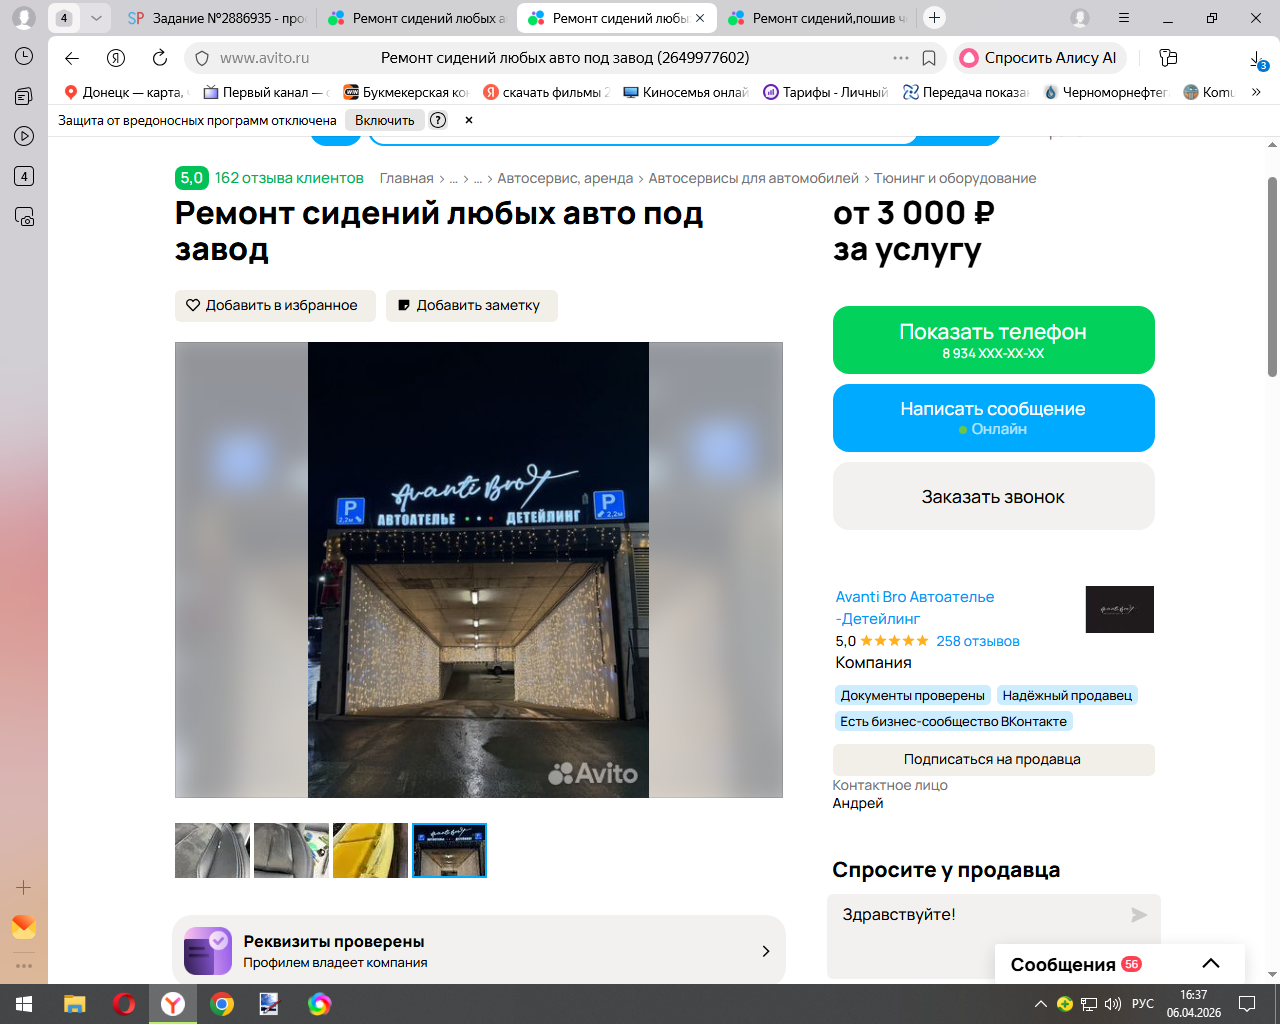Screen dimensions: 1280x1024
Task: Click the browser back arrow
Action: tap(72, 58)
